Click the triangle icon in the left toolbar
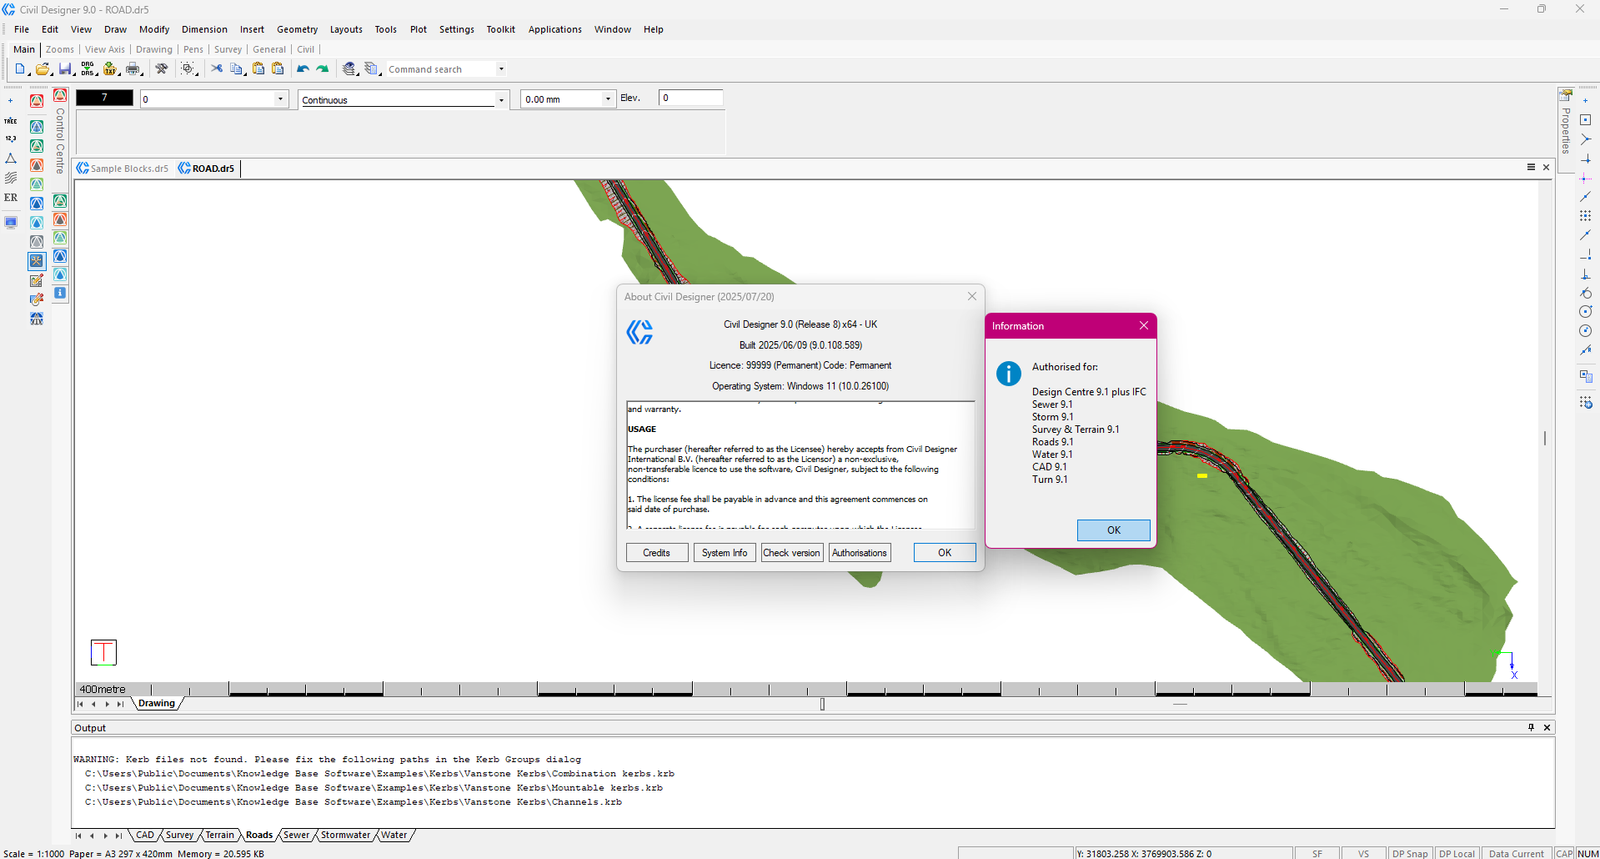Viewport: 1600px width, 859px height. coord(11,158)
